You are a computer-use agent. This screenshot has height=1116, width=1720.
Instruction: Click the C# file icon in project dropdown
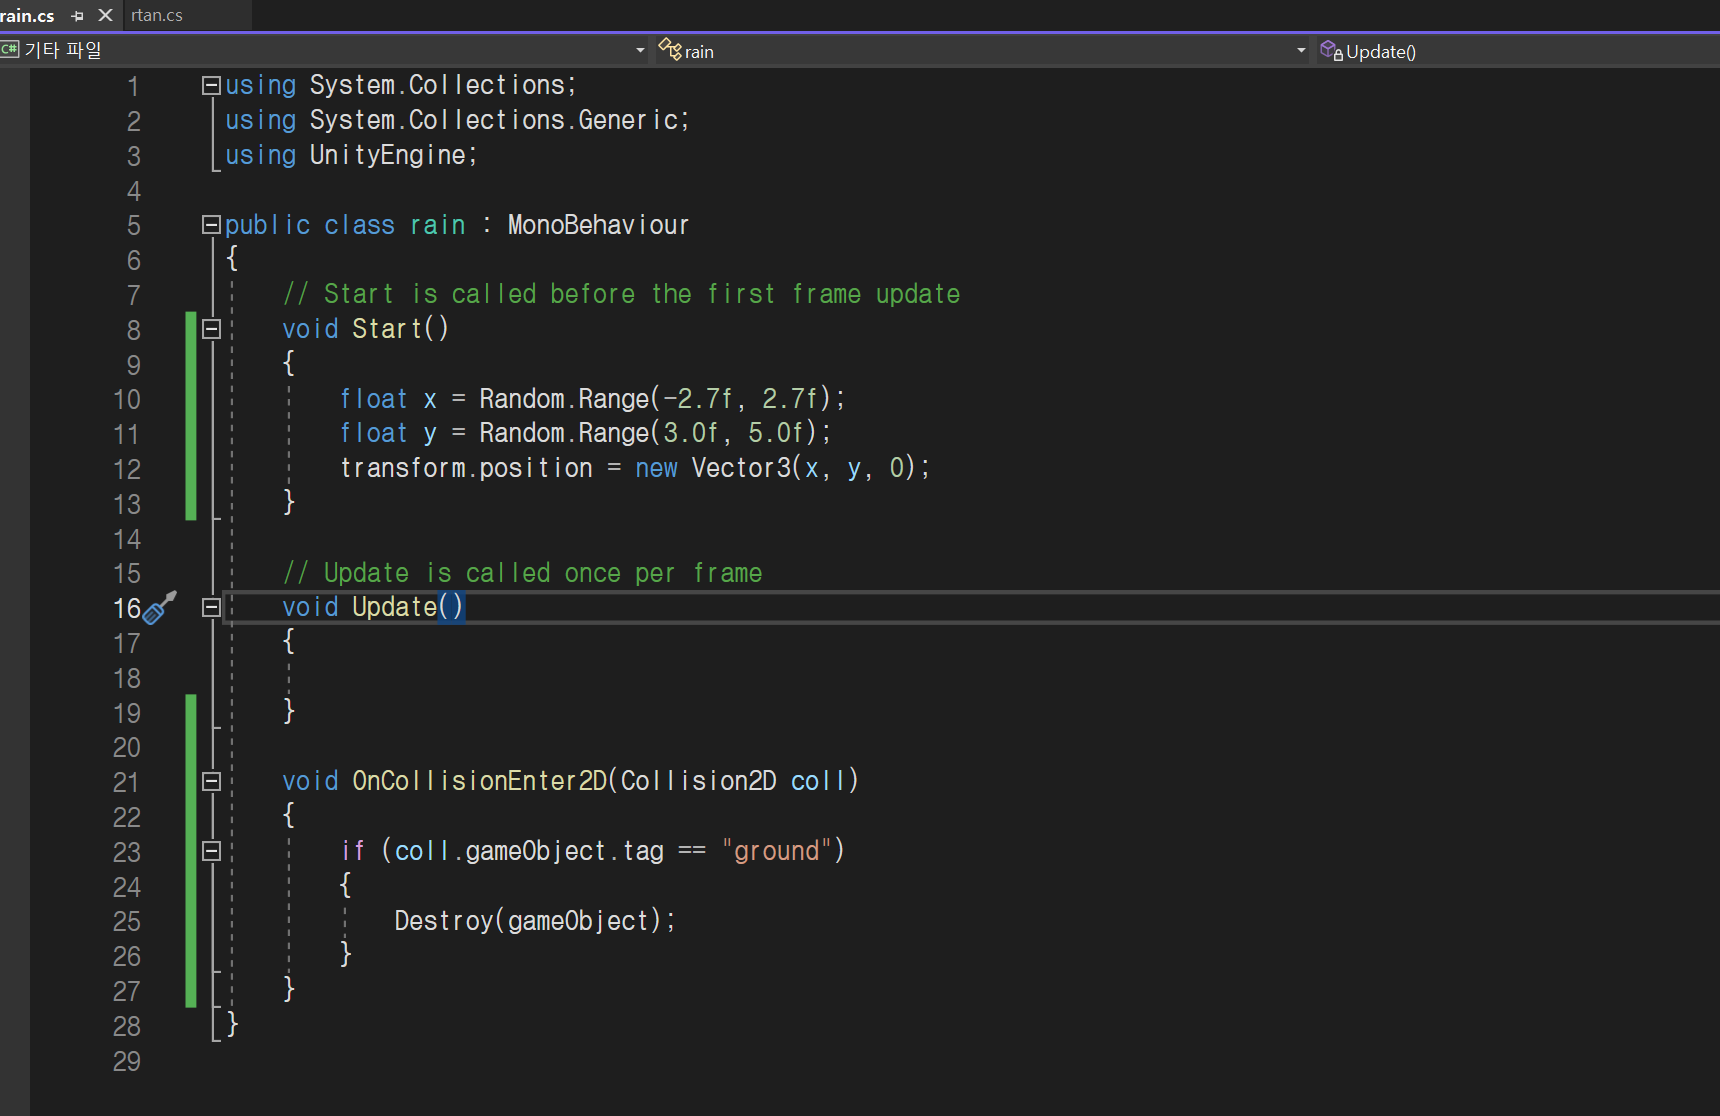click(10, 49)
